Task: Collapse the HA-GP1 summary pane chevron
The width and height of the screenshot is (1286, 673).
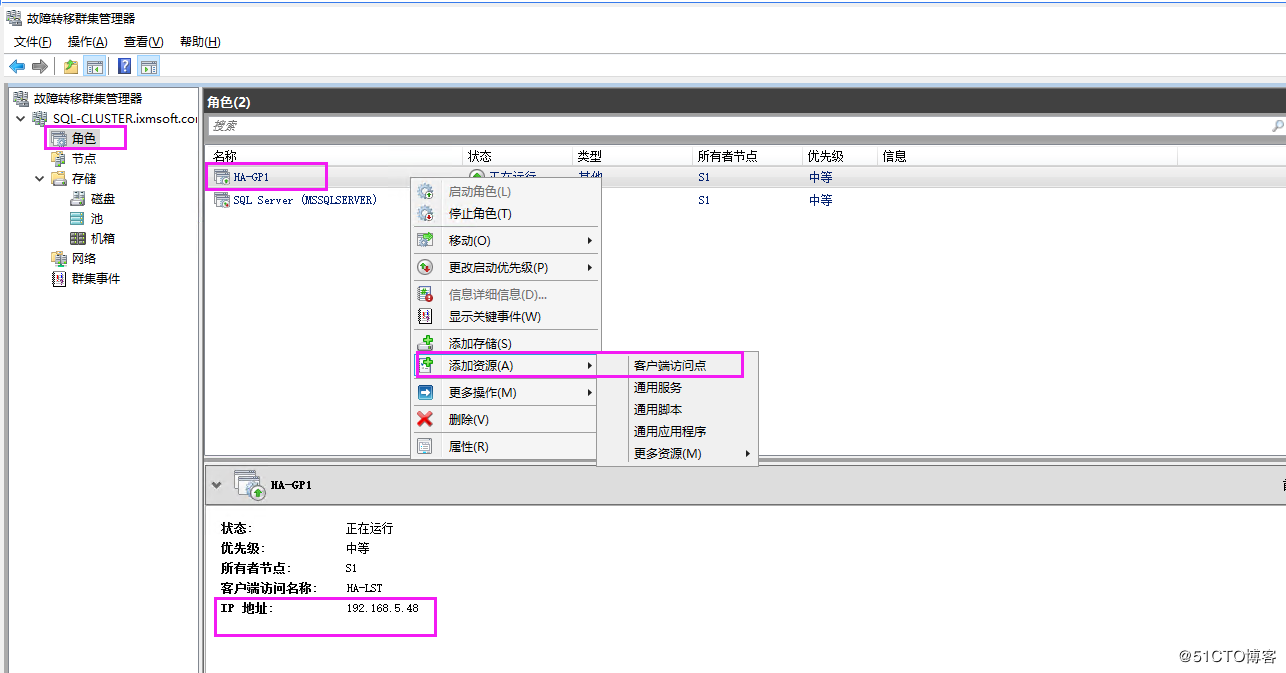Action: pos(218,484)
